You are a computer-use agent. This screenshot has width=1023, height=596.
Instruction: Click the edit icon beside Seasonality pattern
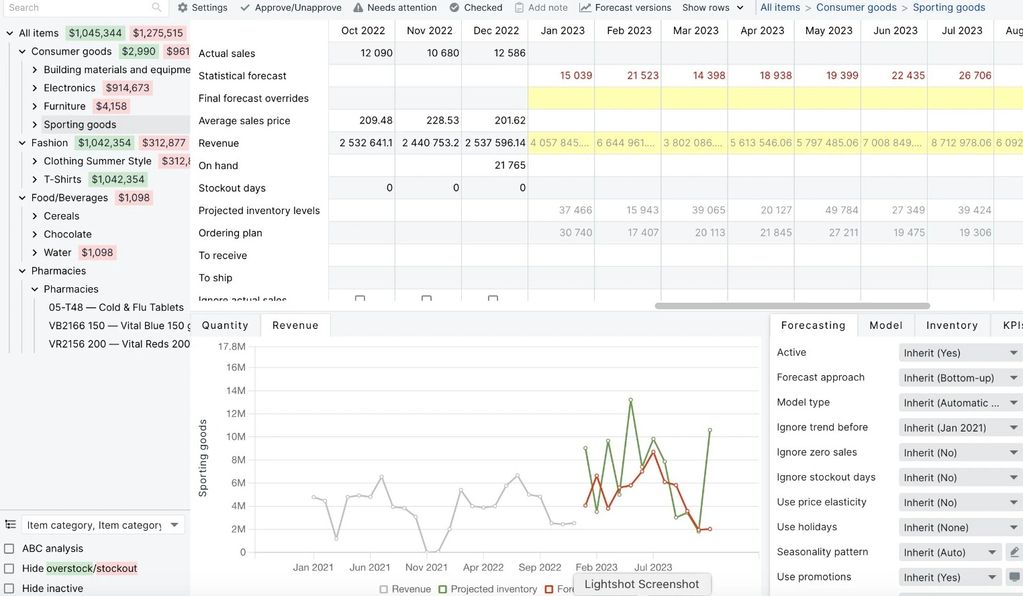point(1014,552)
